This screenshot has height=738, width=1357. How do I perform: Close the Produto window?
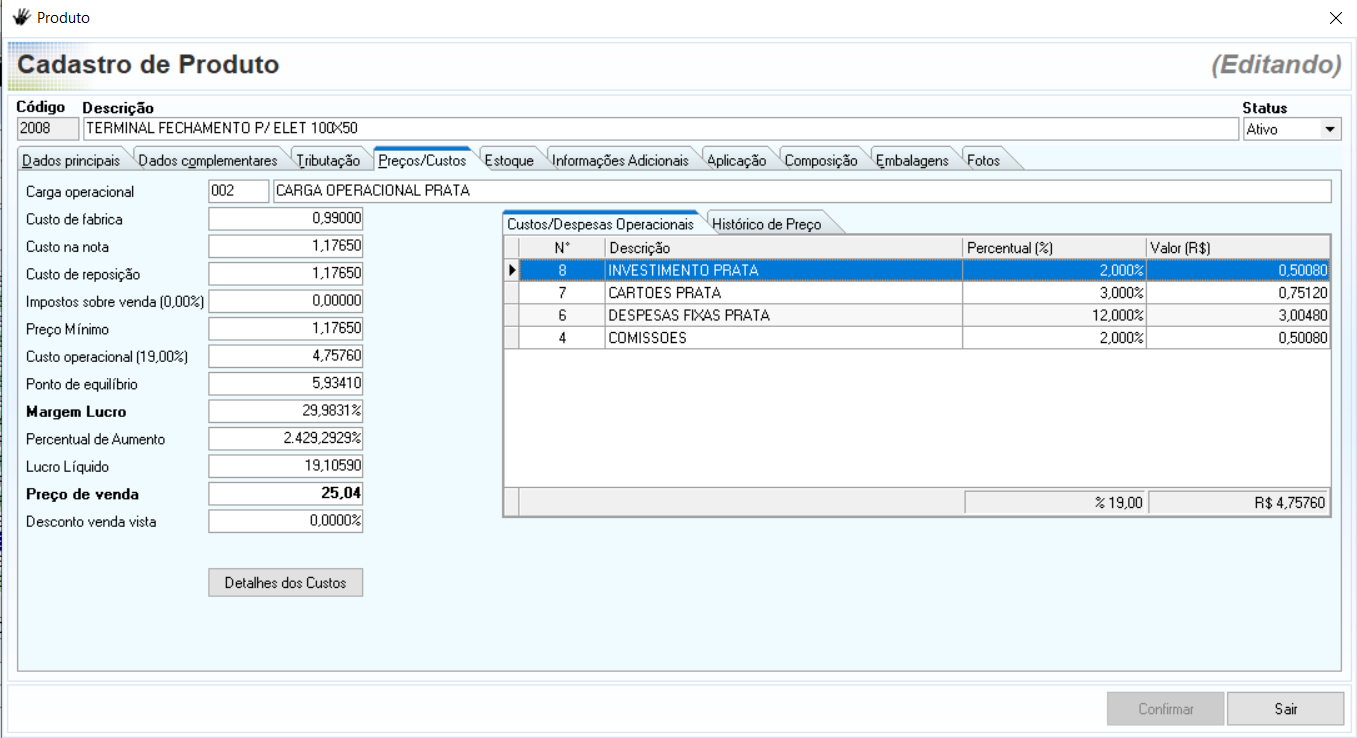tap(1335, 18)
